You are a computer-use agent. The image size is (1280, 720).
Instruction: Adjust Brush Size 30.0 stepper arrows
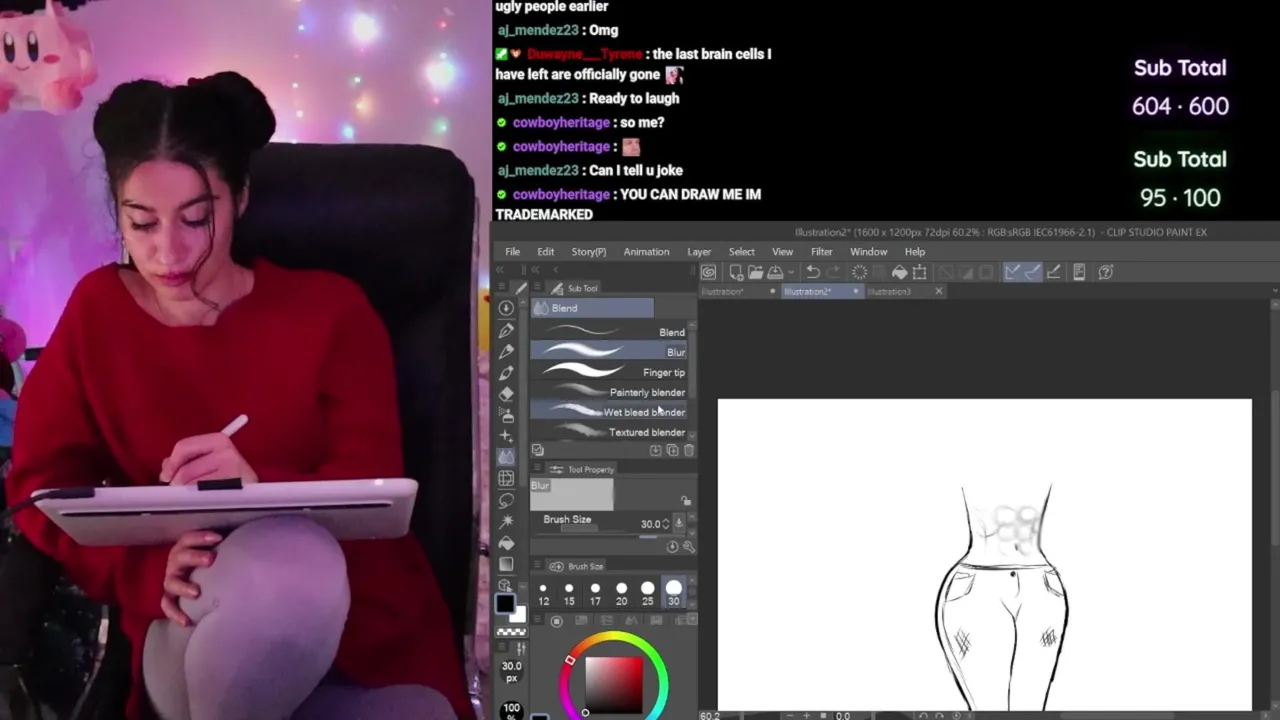coord(666,523)
